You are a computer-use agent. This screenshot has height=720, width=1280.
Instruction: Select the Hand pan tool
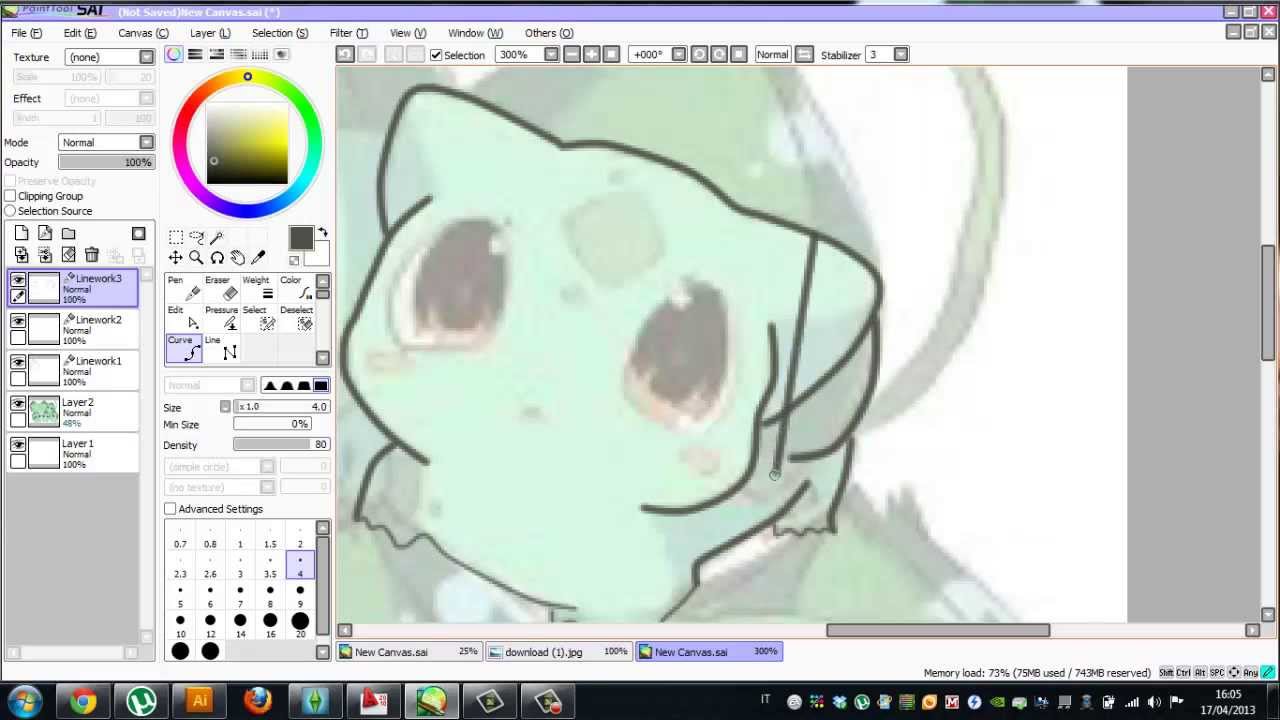pyautogui.click(x=238, y=258)
